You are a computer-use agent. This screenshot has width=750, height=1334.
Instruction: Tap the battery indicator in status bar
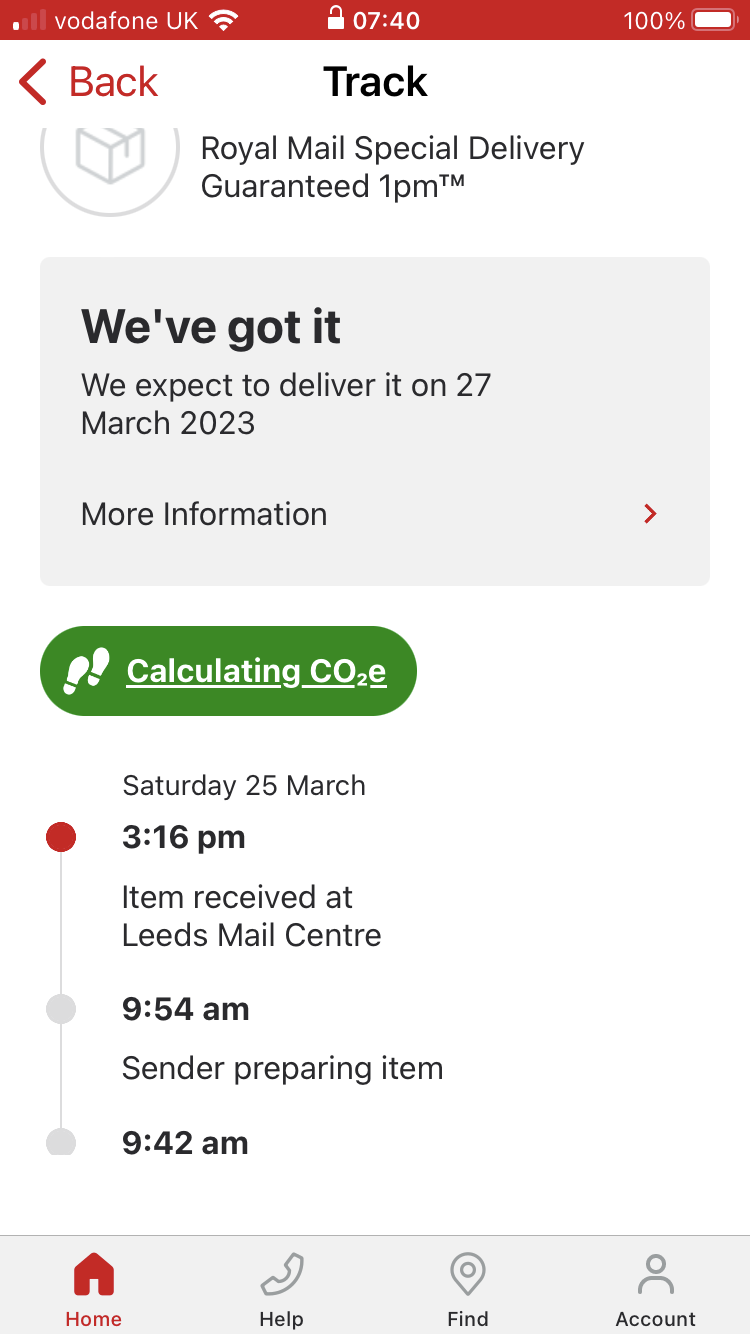715,20
